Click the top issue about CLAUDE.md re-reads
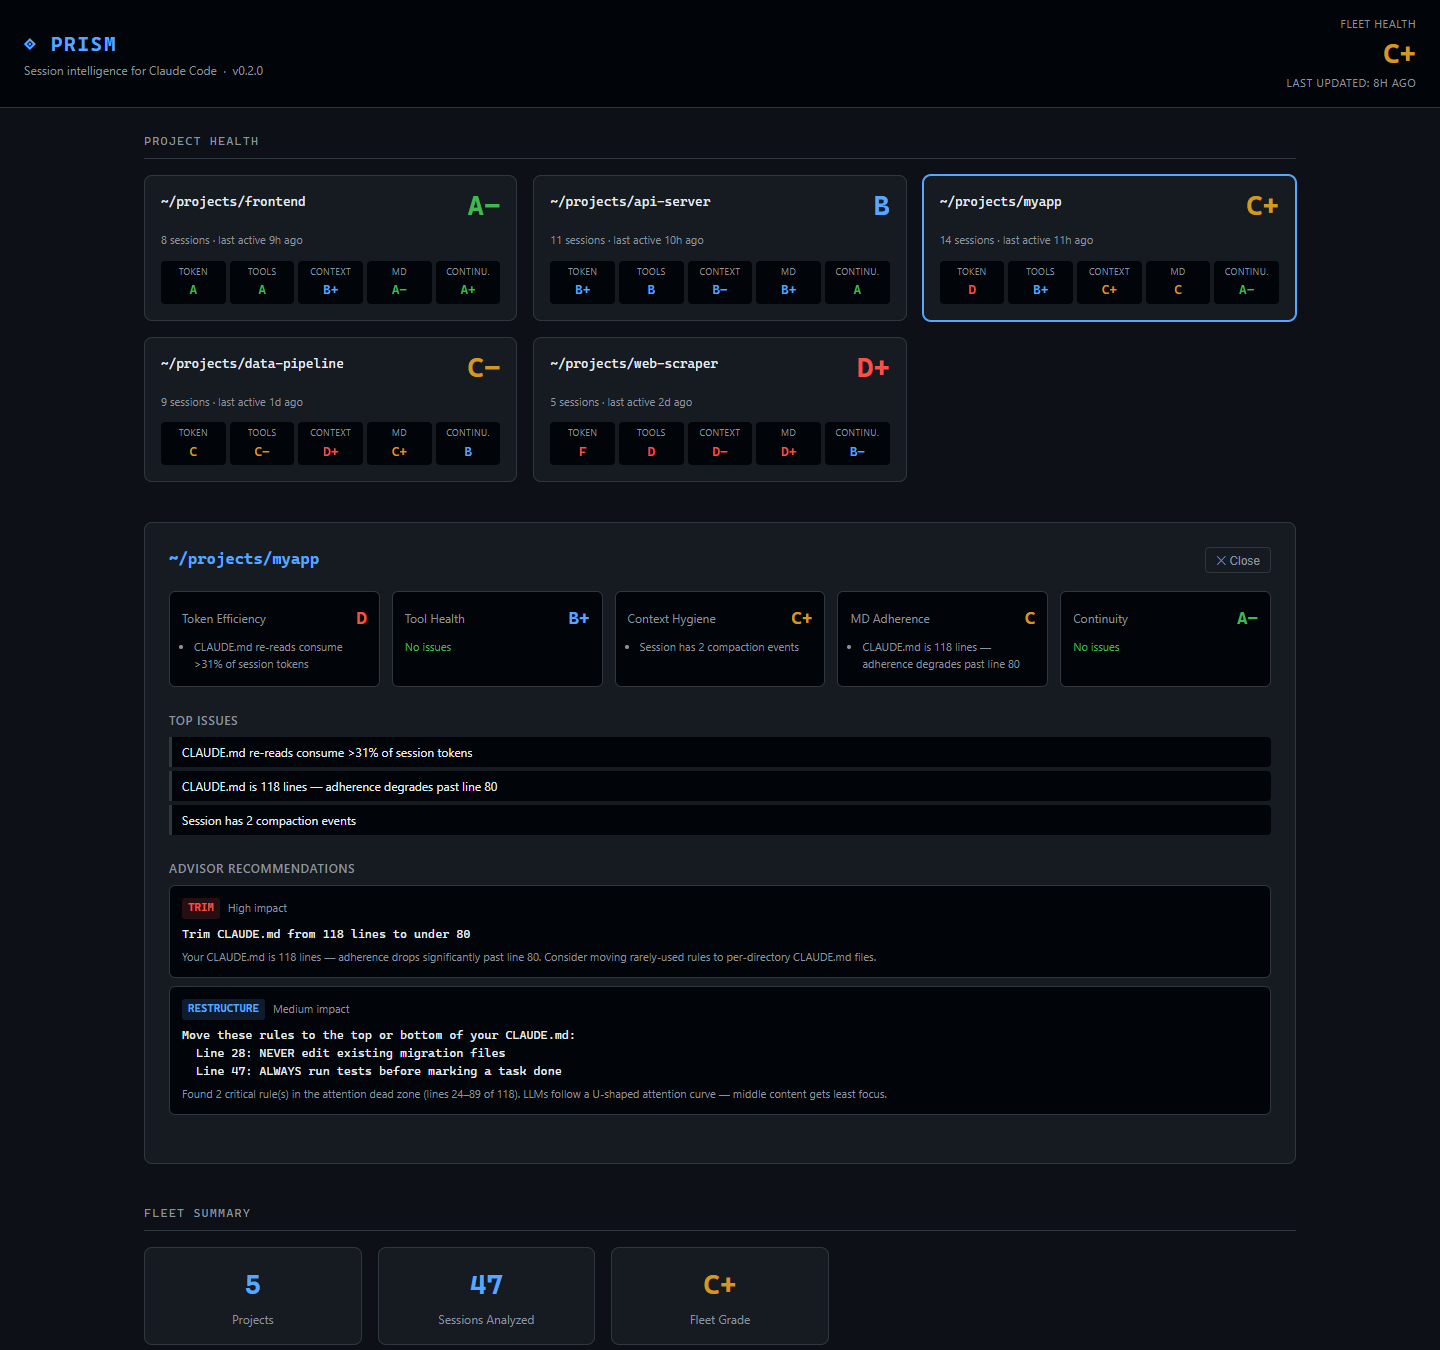1440x1350 pixels. 720,752
